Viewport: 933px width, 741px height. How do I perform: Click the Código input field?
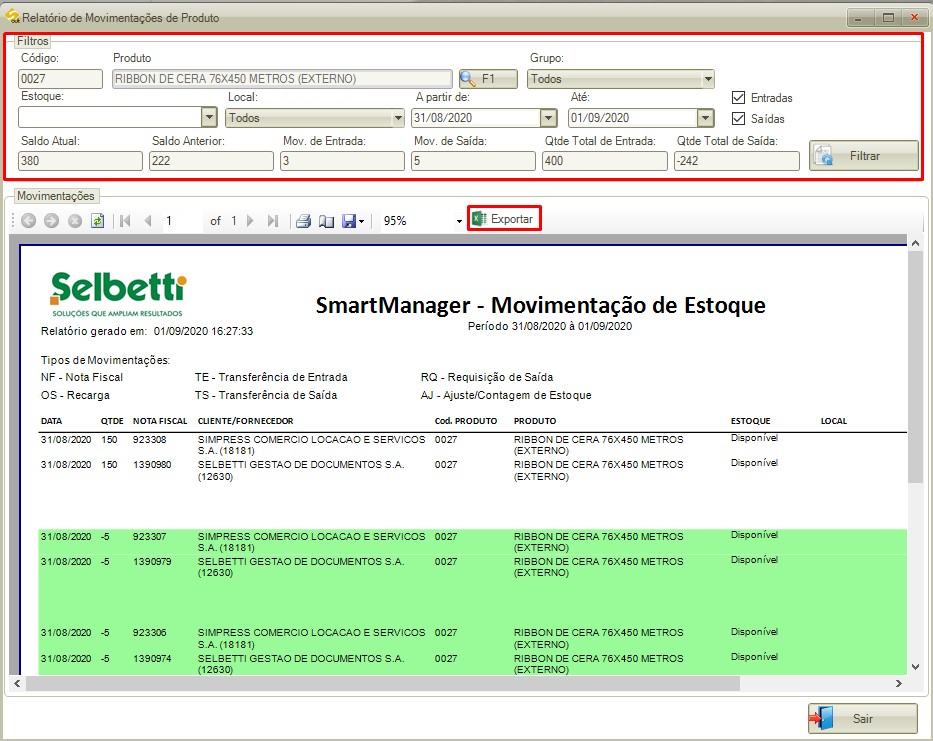pos(60,79)
